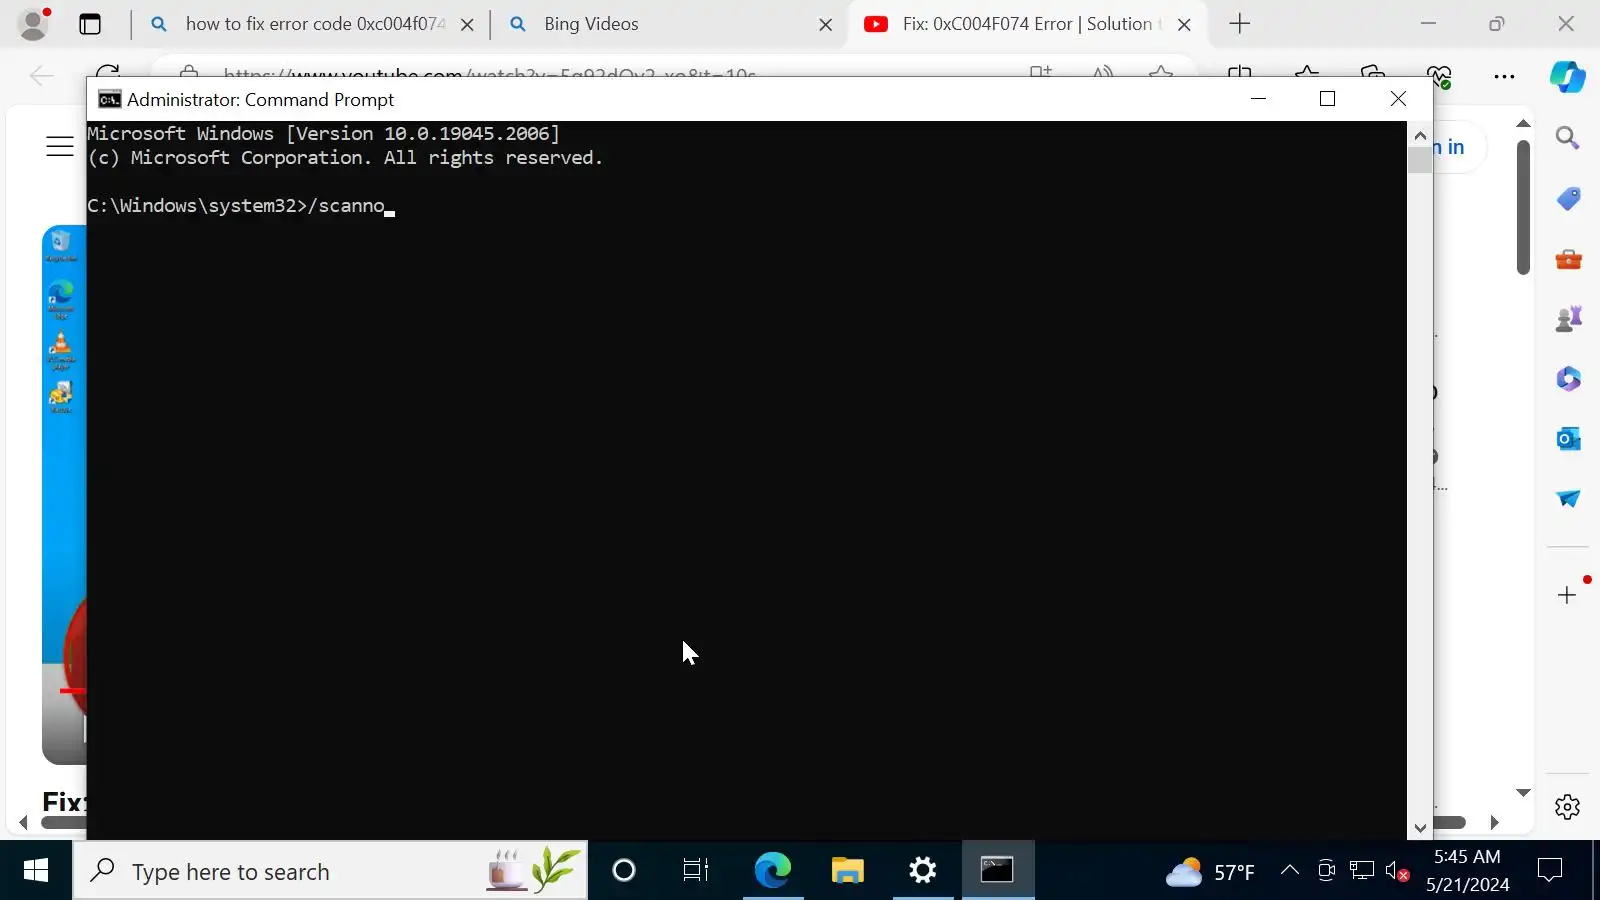Open Shopping tag icon in sidebar
This screenshot has height=900, width=1600.
pos(1568,199)
